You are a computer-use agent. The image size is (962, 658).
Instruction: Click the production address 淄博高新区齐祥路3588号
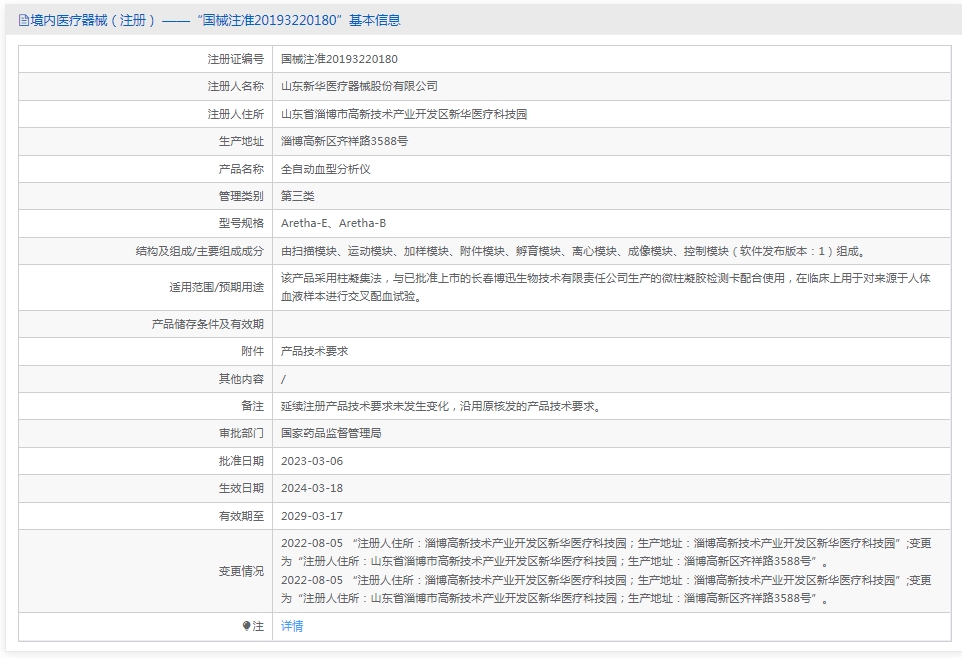coord(345,141)
